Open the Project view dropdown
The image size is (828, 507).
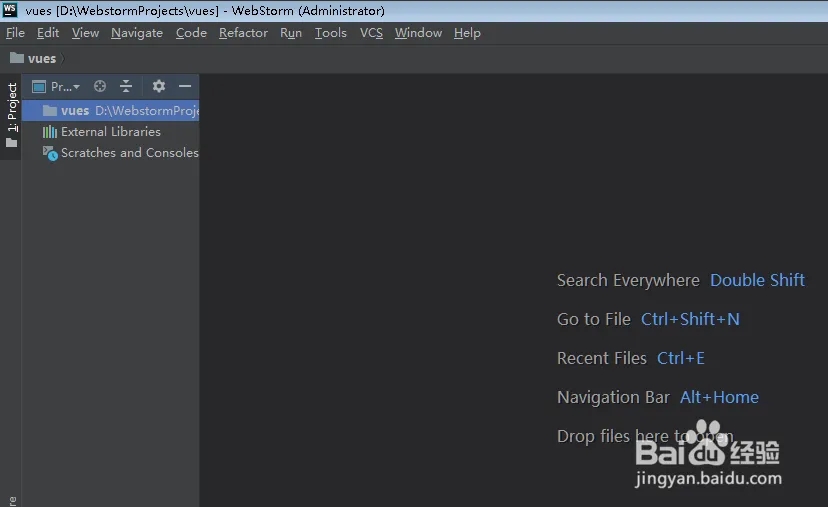65,87
